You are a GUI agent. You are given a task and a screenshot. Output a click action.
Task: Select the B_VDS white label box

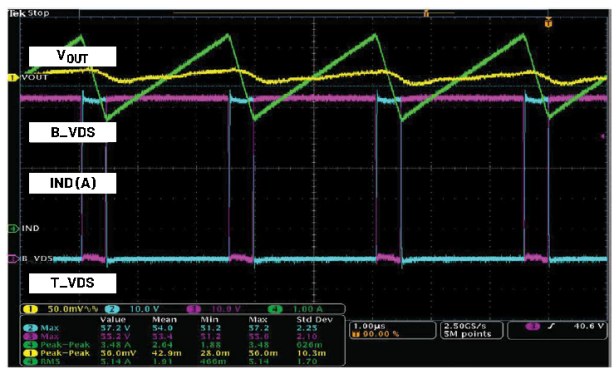tap(72, 132)
